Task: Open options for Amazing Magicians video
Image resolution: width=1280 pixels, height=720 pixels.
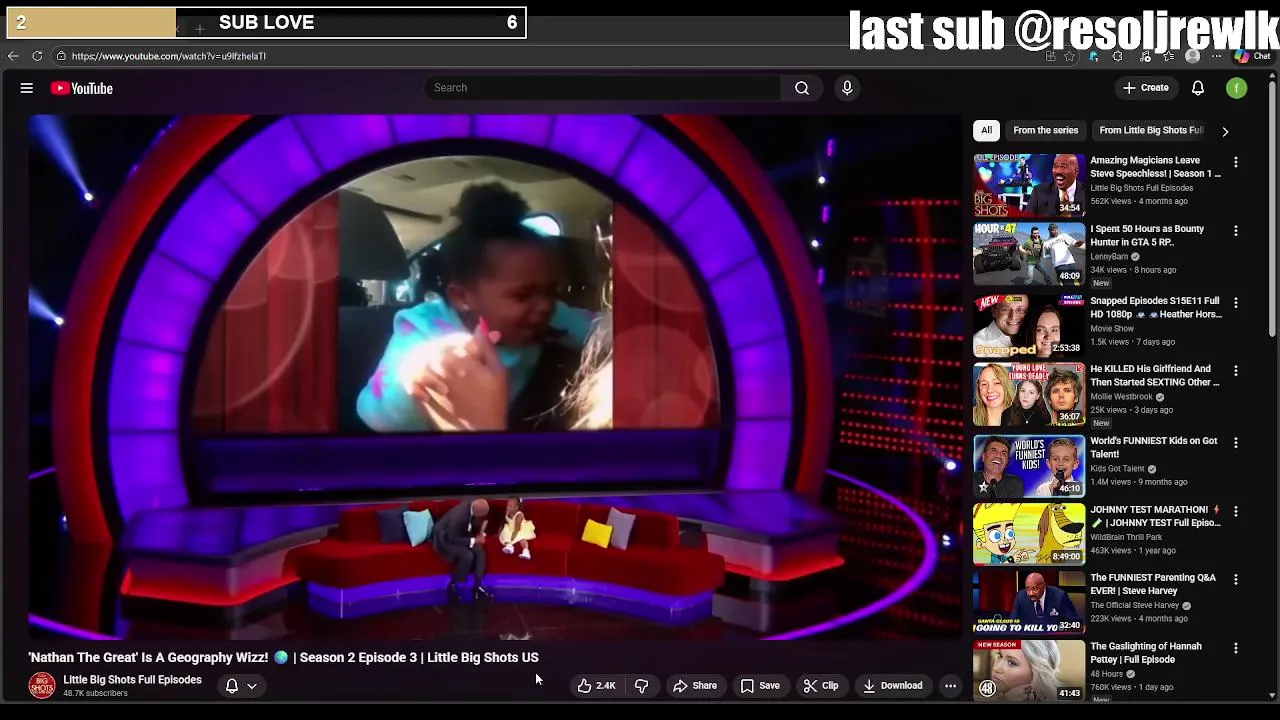Action: coord(1236,162)
